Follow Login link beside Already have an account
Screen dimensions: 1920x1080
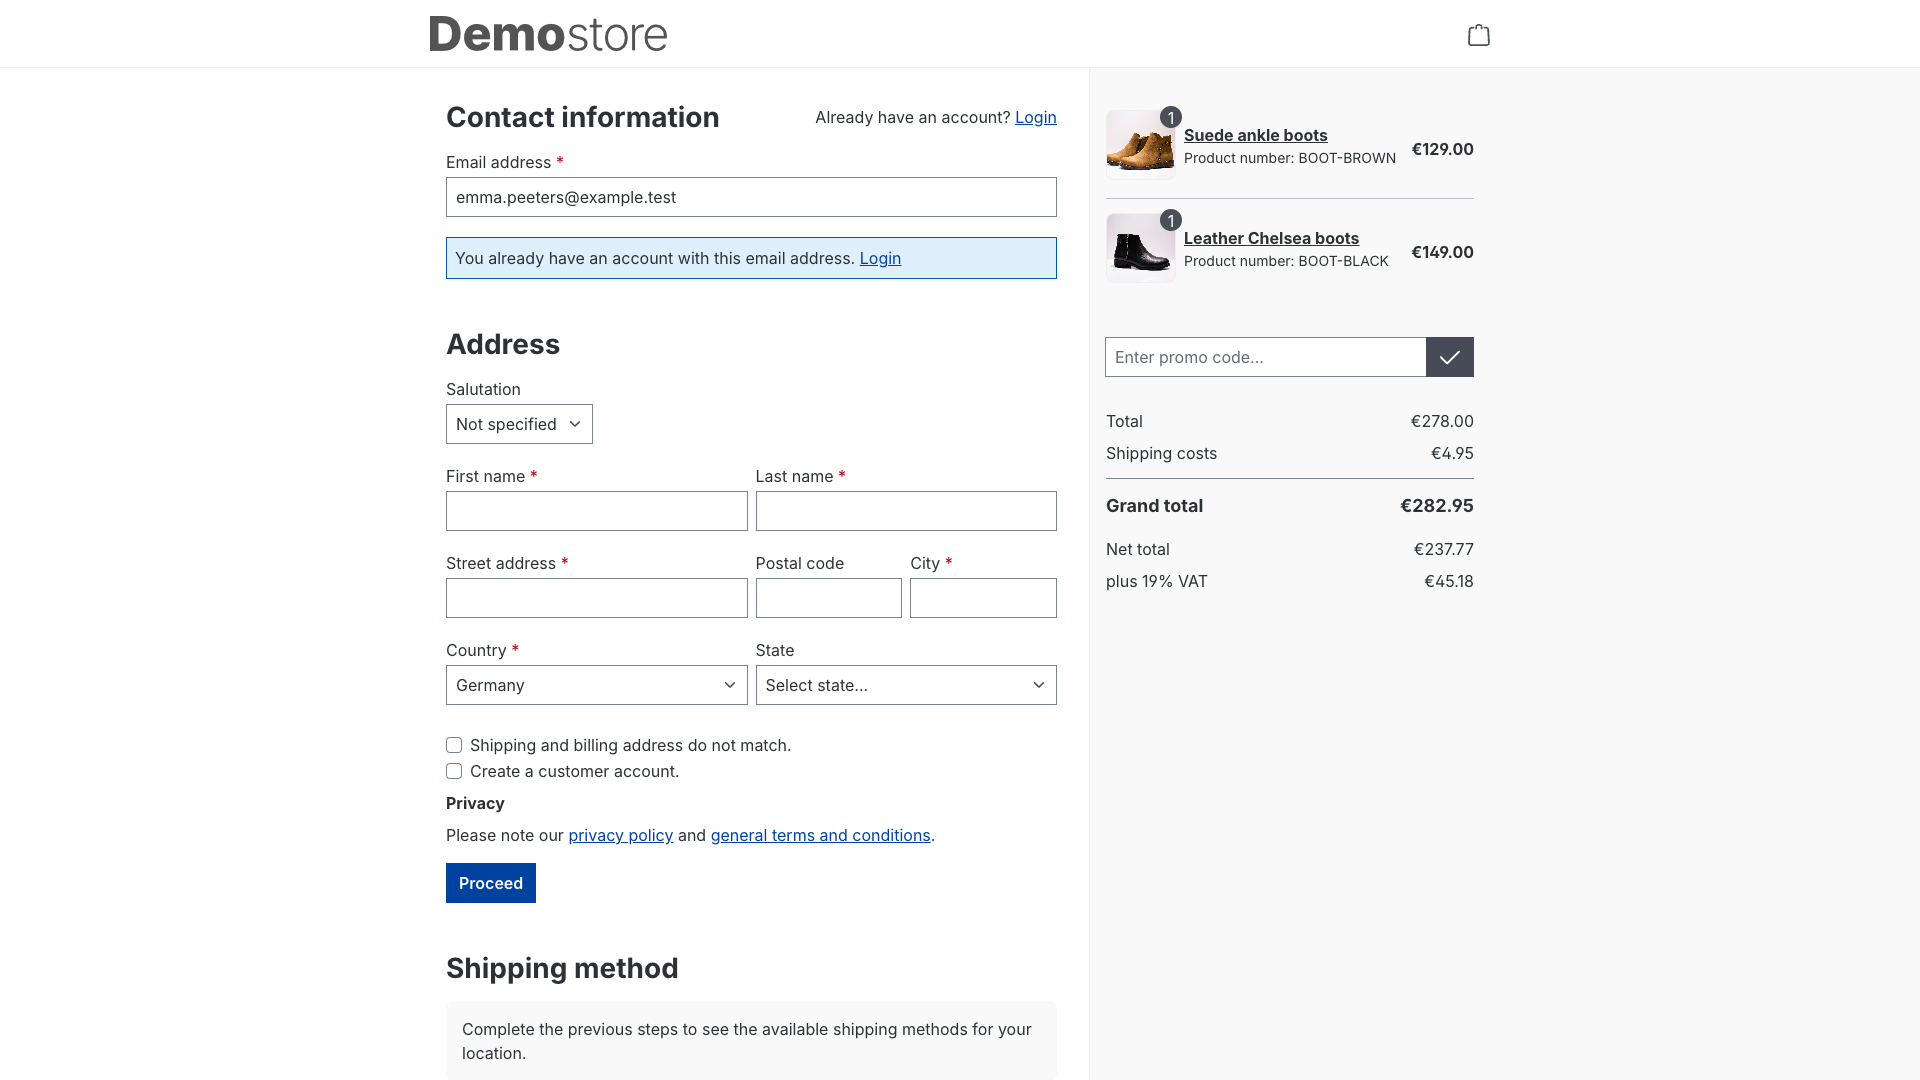[x=1035, y=117]
